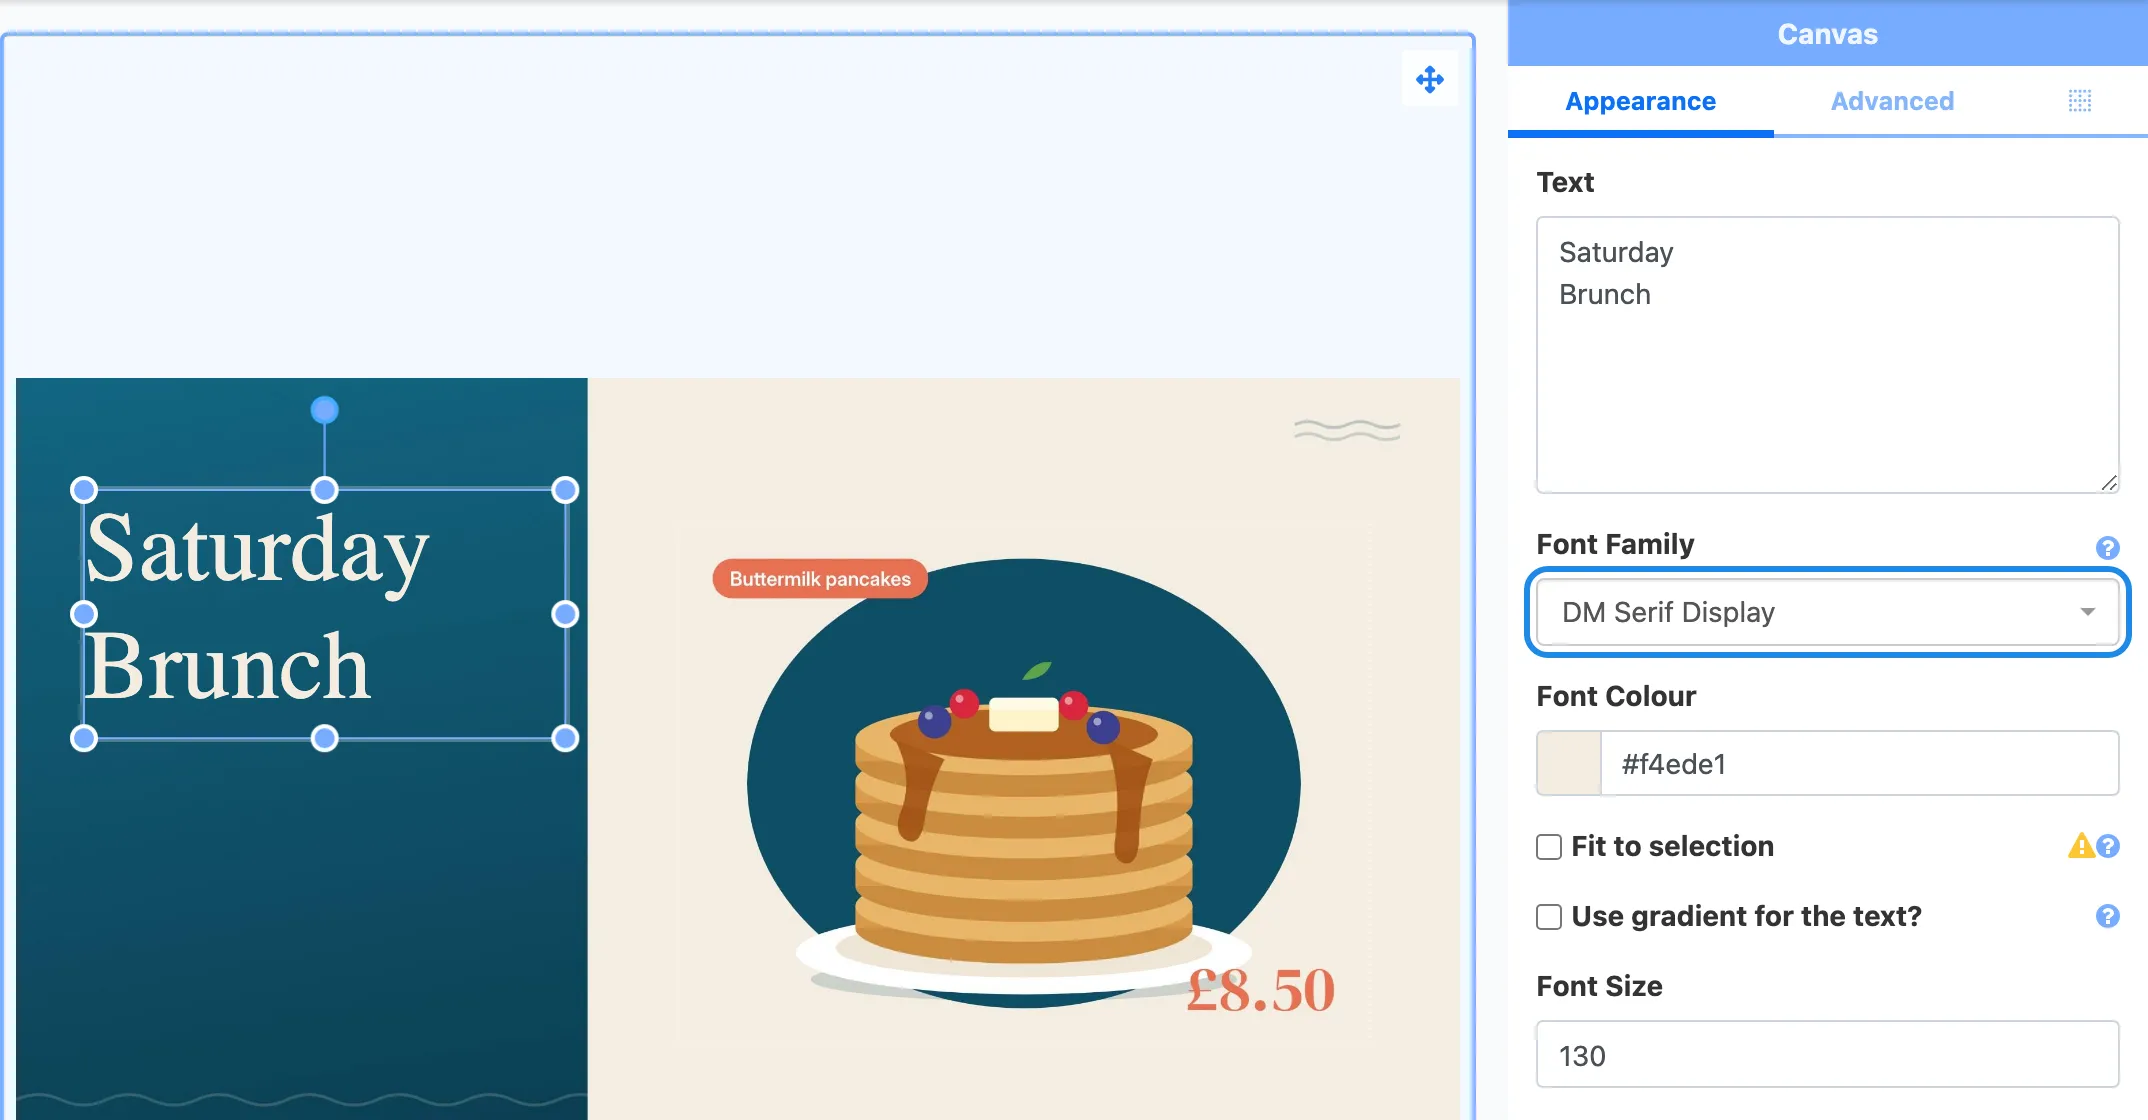The height and width of the screenshot is (1120, 2148).
Task: Click the rotation handle above the text box
Action: (x=324, y=409)
